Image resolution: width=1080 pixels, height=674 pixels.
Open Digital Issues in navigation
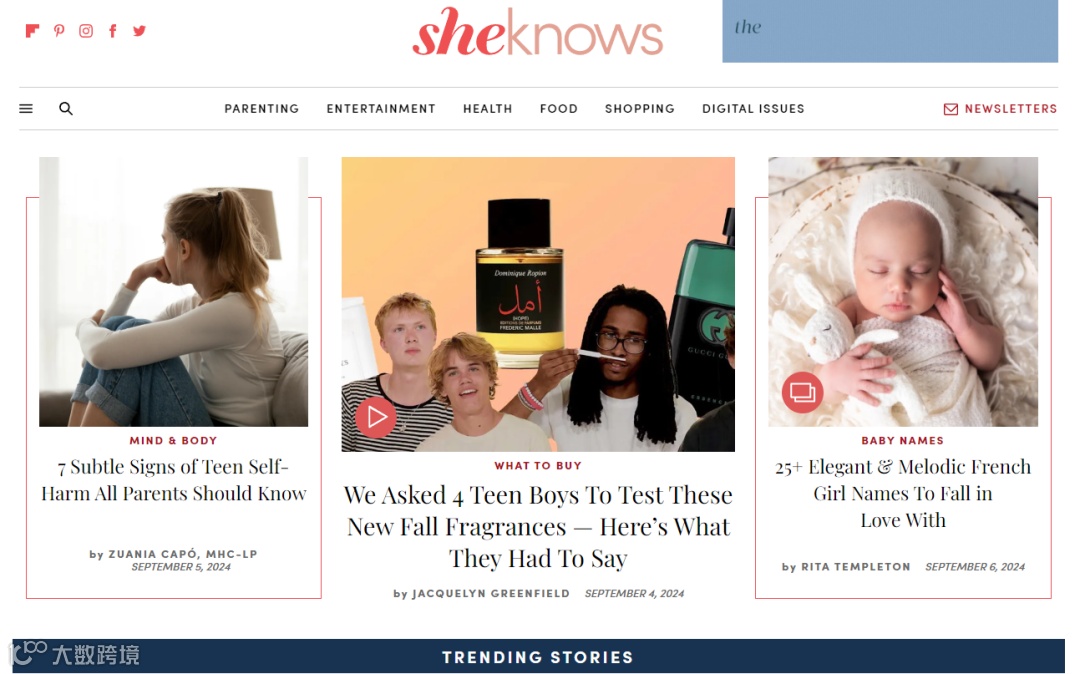tap(754, 109)
